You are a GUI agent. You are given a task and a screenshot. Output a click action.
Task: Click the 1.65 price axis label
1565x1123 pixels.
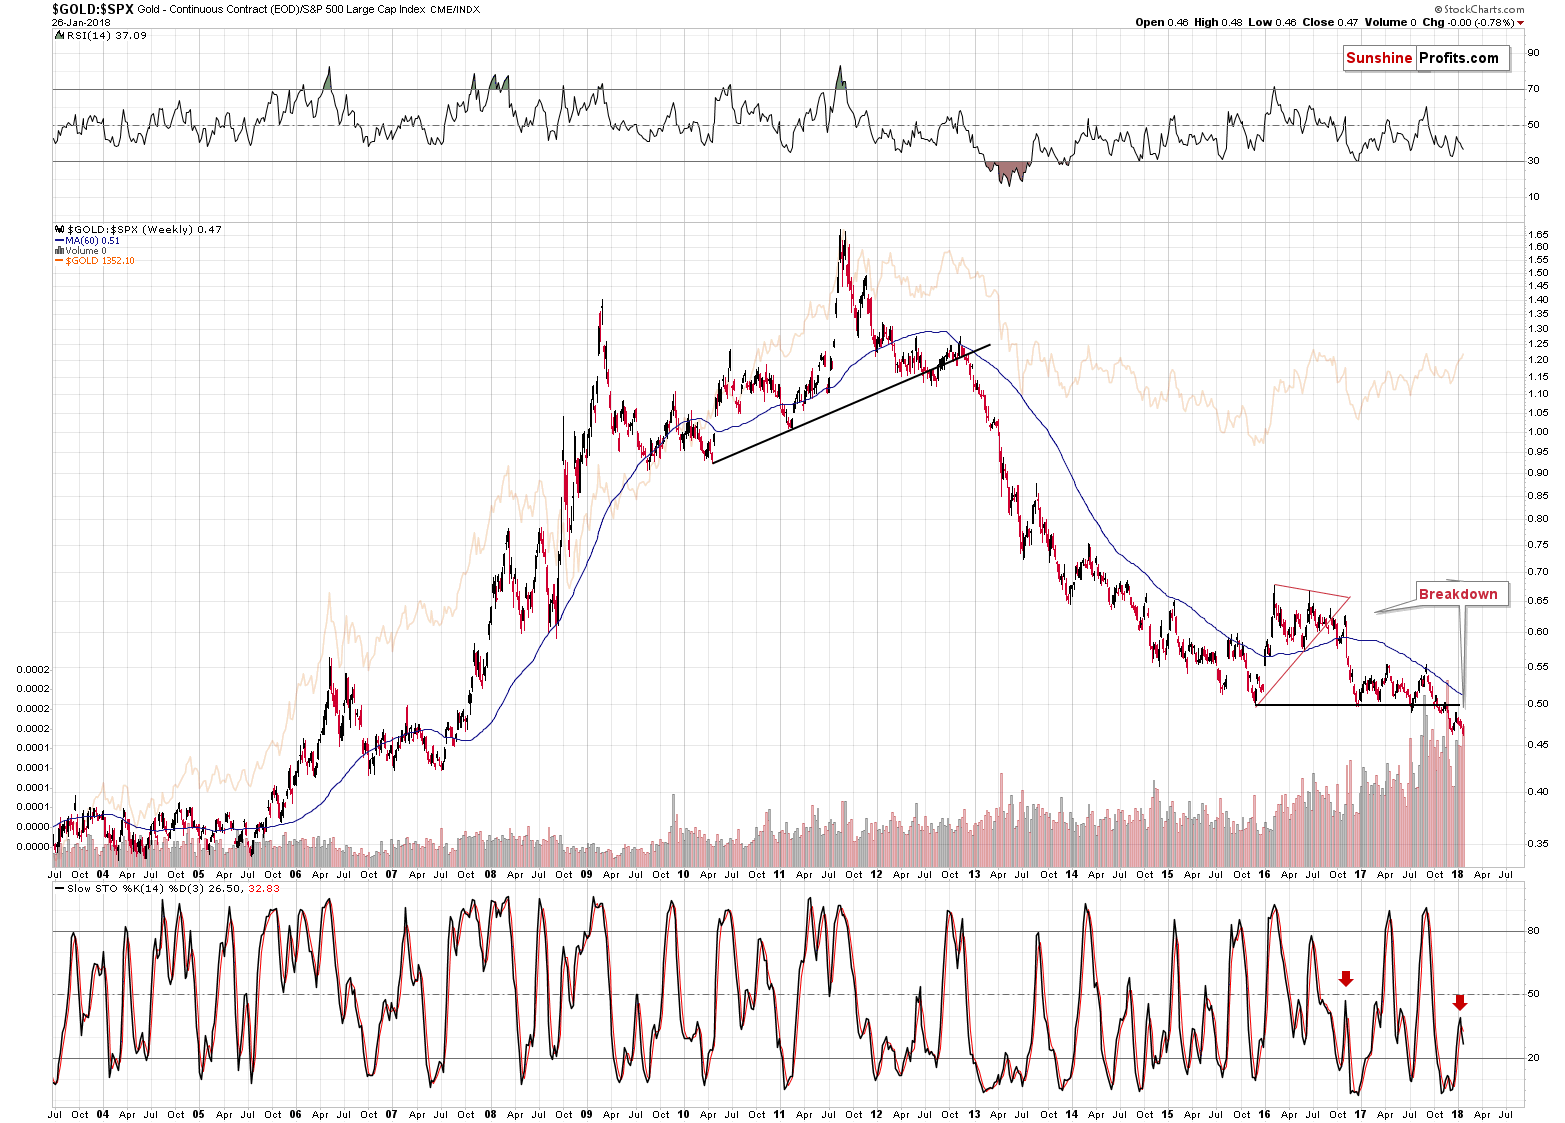pos(1538,235)
